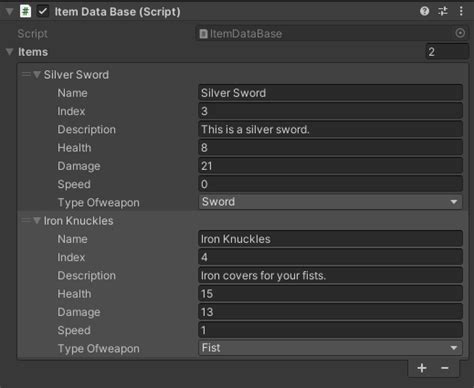Edit the Silver Sword Description field

point(330,129)
